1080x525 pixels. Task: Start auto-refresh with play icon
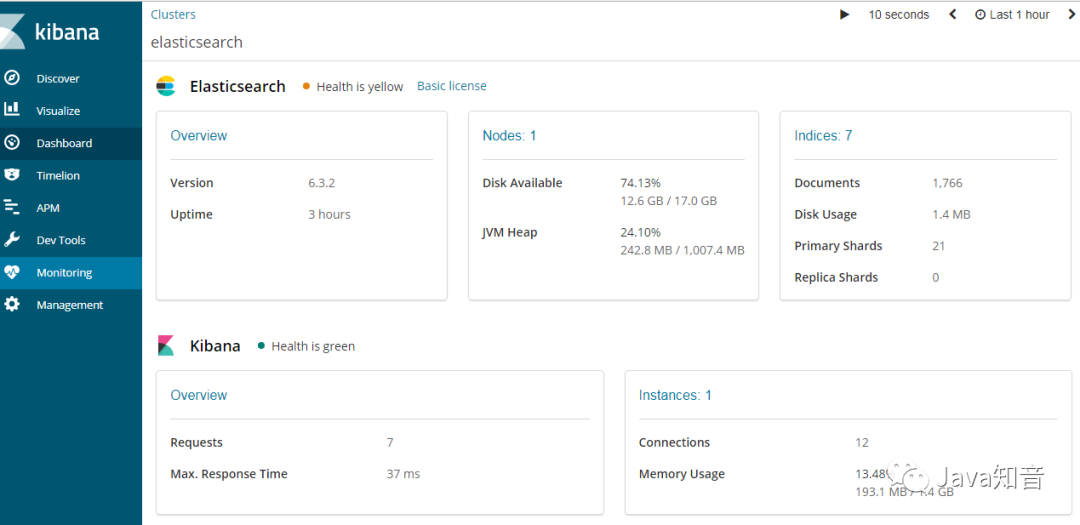[x=844, y=14]
